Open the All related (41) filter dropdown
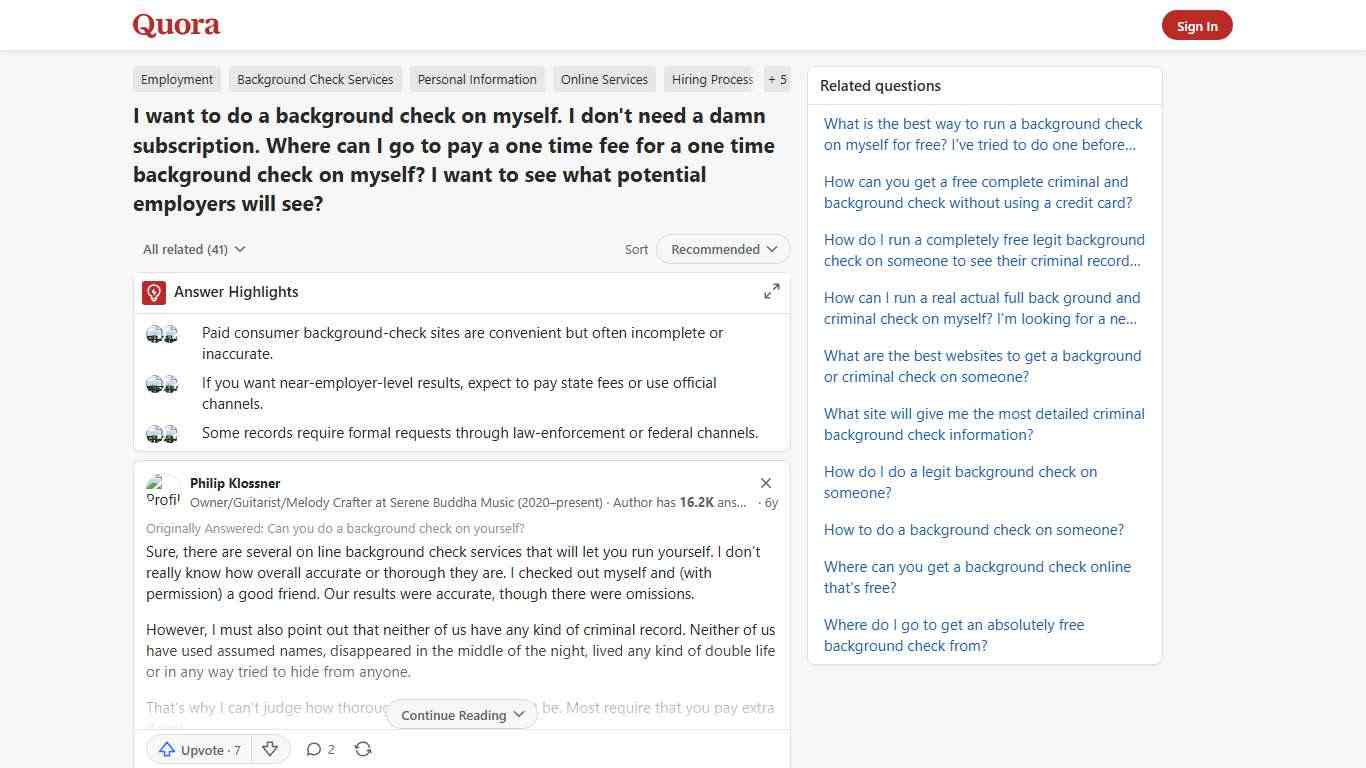1366x768 pixels. (x=193, y=249)
